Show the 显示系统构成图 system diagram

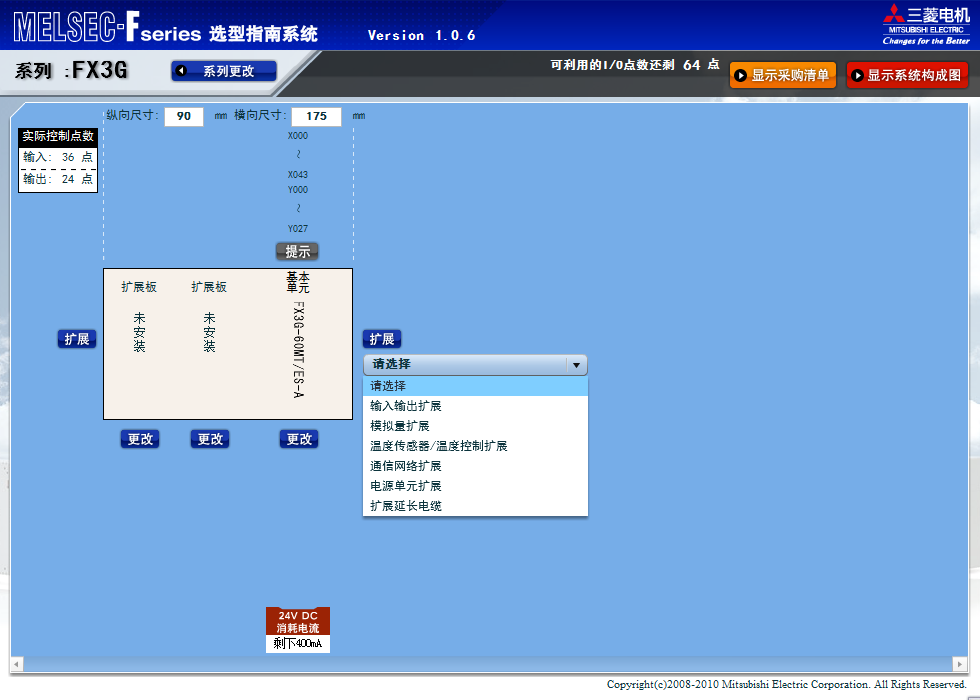pyautogui.click(x=907, y=75)
